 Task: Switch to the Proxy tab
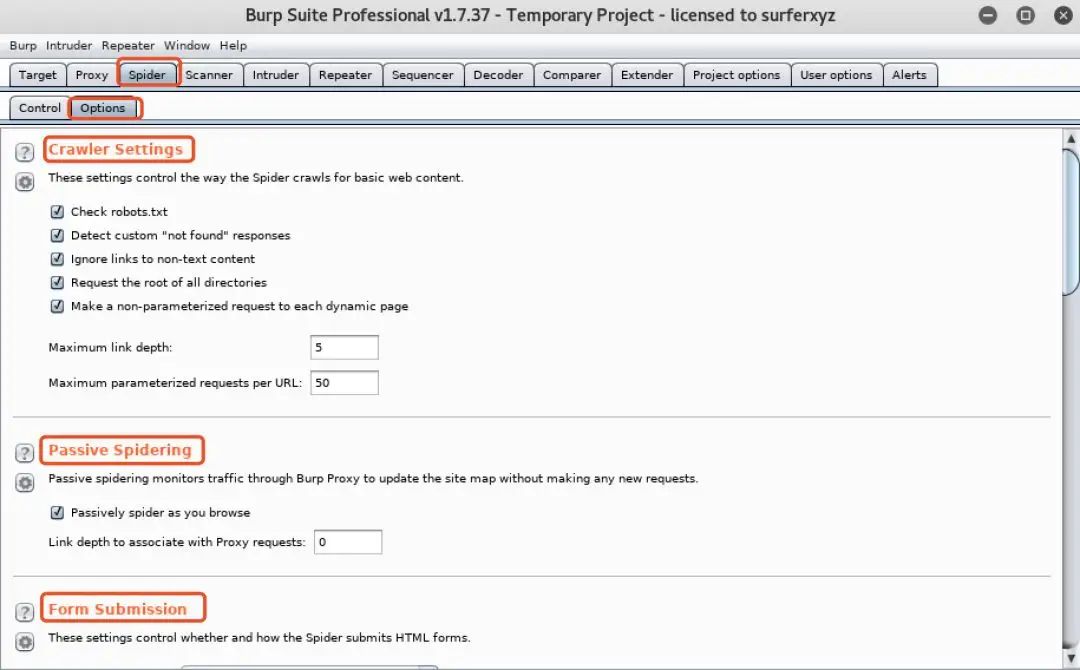coord(92,75)
